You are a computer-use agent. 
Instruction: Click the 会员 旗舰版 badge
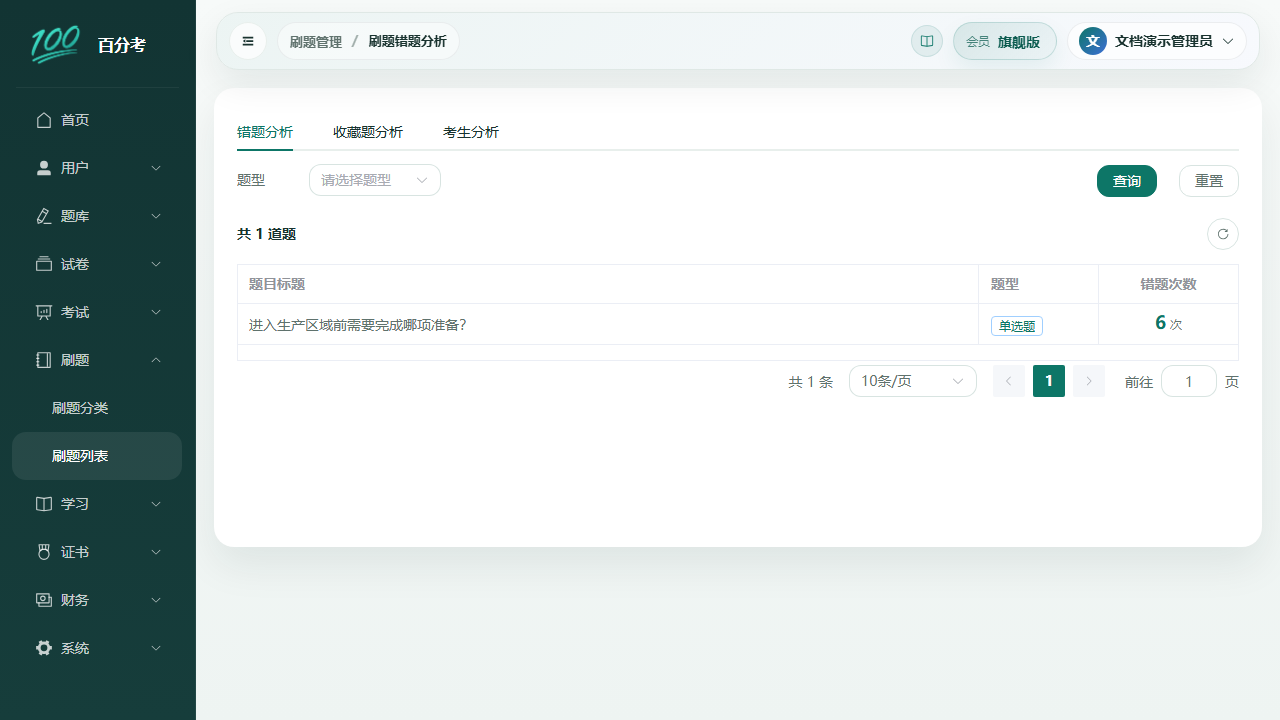click(x=1005, y=41)
